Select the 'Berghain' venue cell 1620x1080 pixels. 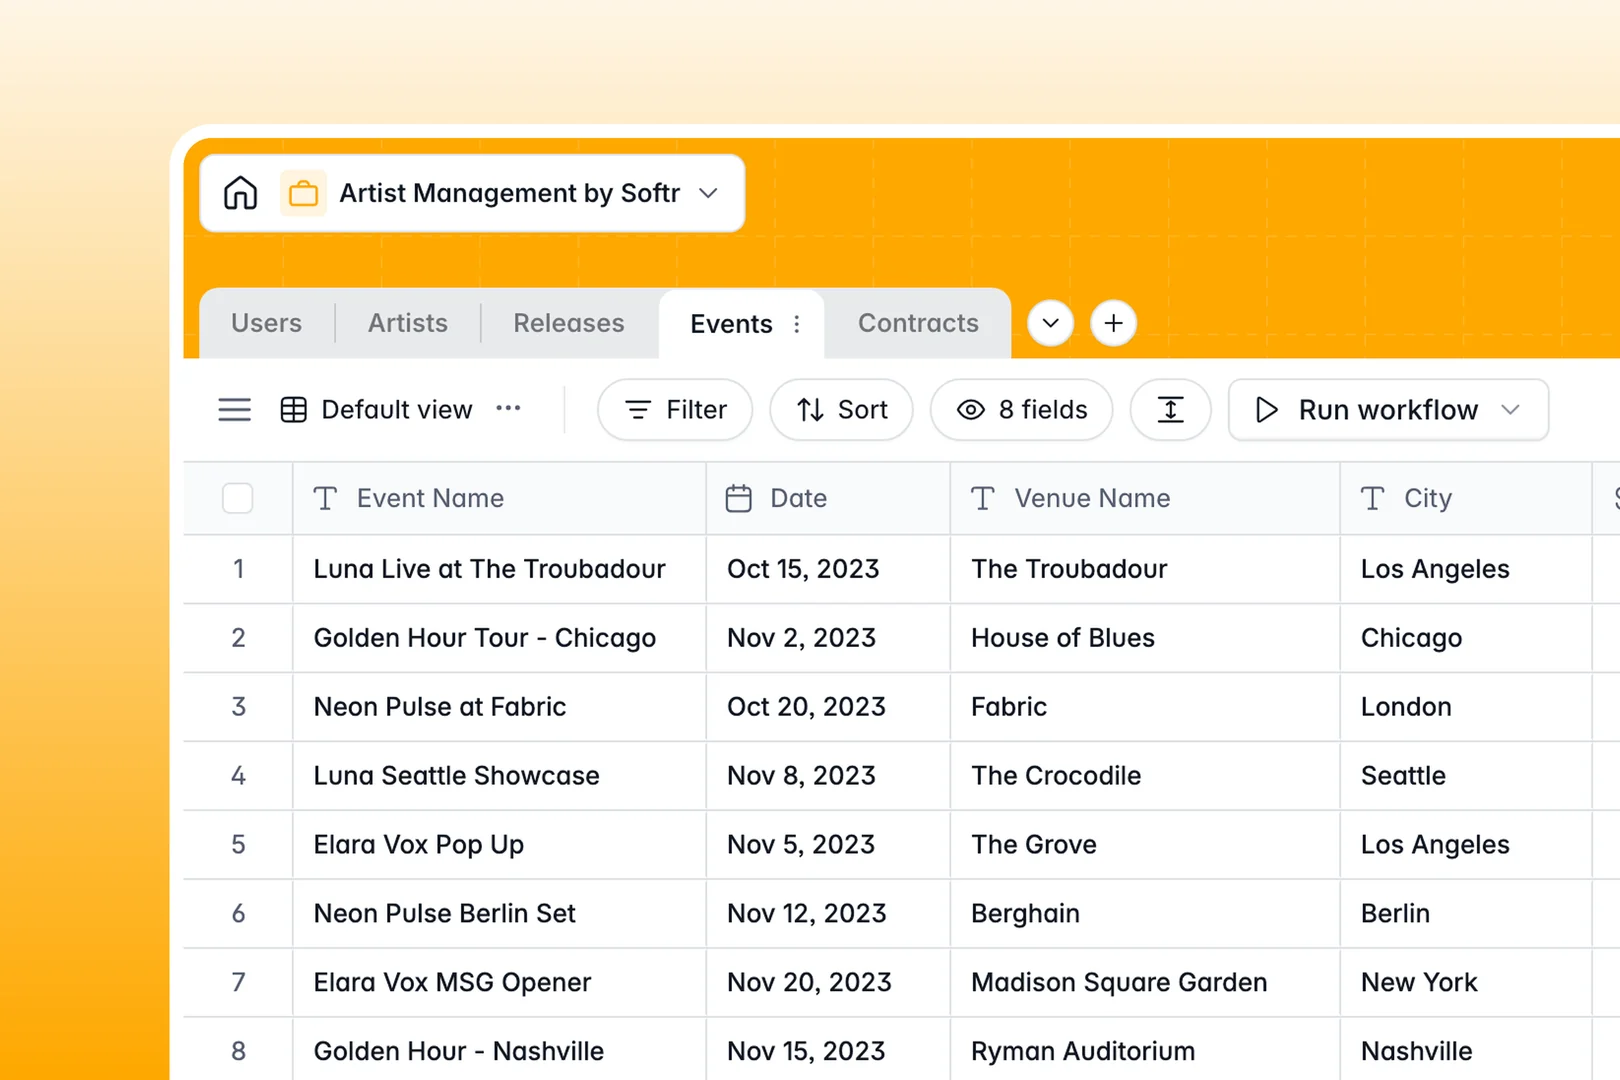[x=1144, y=914]
